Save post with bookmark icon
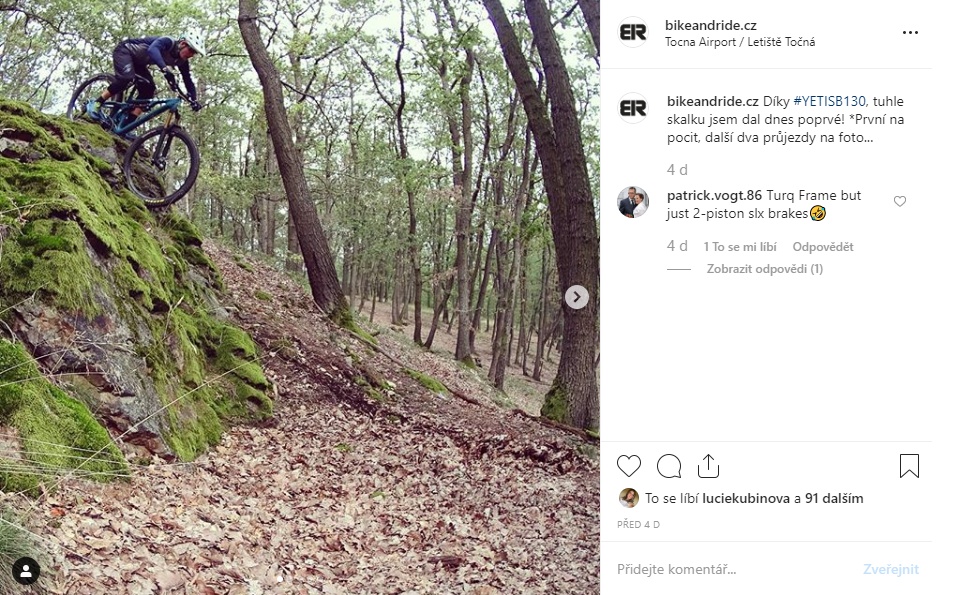960x595 pixels. point(909,466)
